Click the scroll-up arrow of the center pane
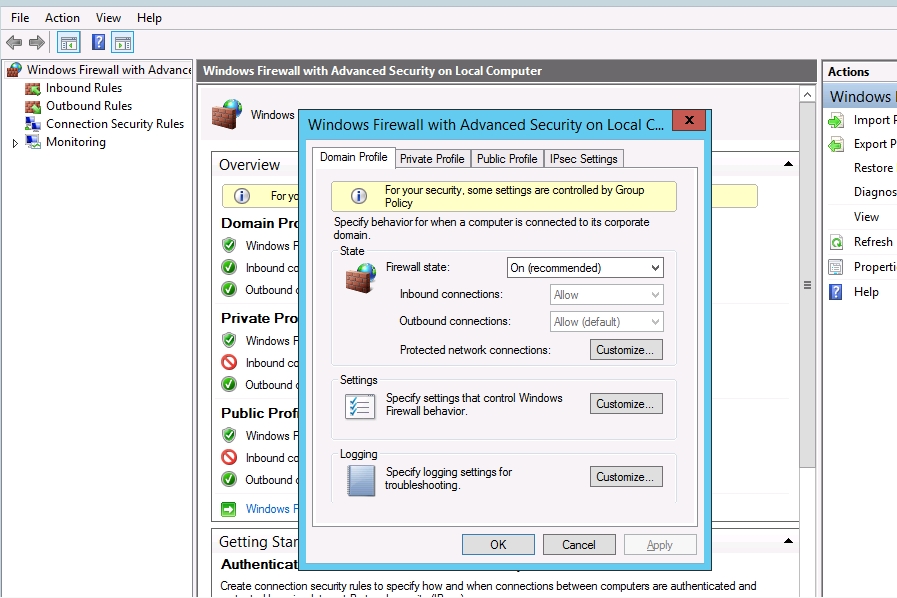Image resolution: width=897 pixels, height=598 pixels. click(807, 95)
